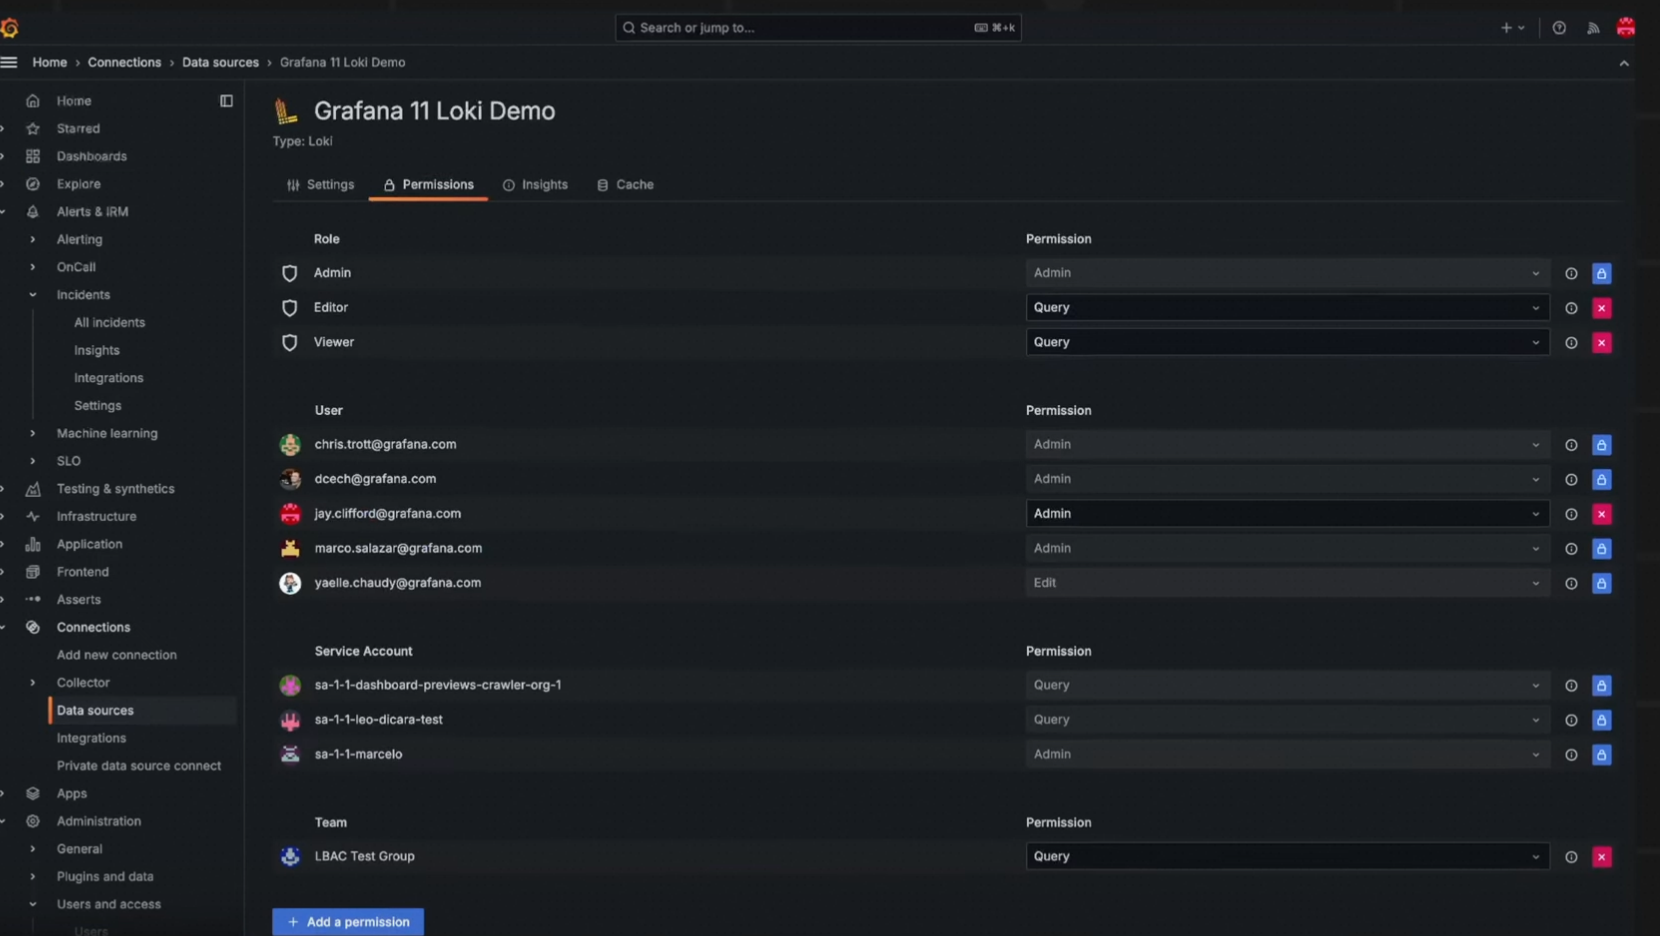
Task: Click lock icon for marco.salazar@grafana.com
Action: coord(1602,549)
